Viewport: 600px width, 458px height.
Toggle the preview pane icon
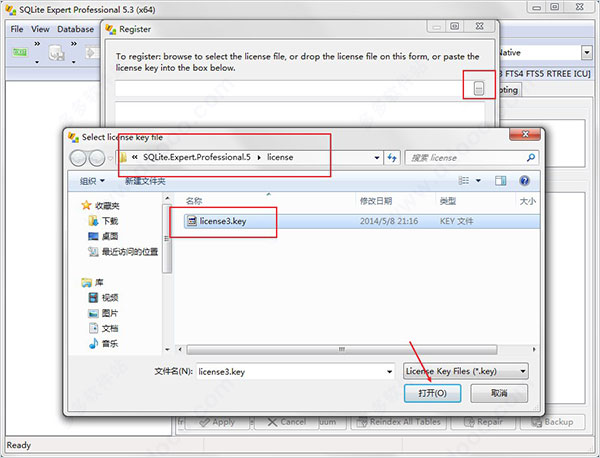(x=501, y=181)
